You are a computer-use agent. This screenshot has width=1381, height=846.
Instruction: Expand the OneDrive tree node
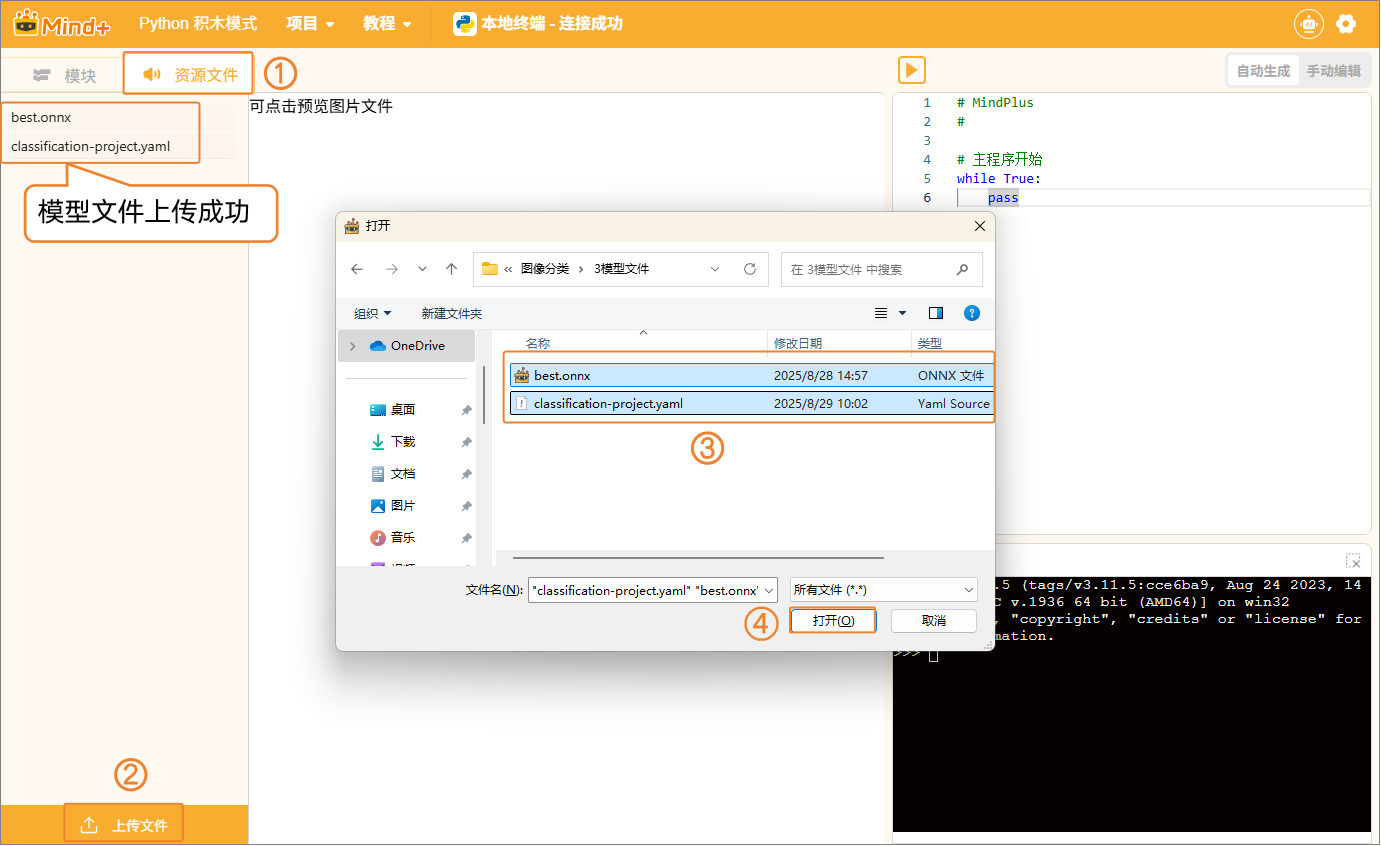pos(353,346)
